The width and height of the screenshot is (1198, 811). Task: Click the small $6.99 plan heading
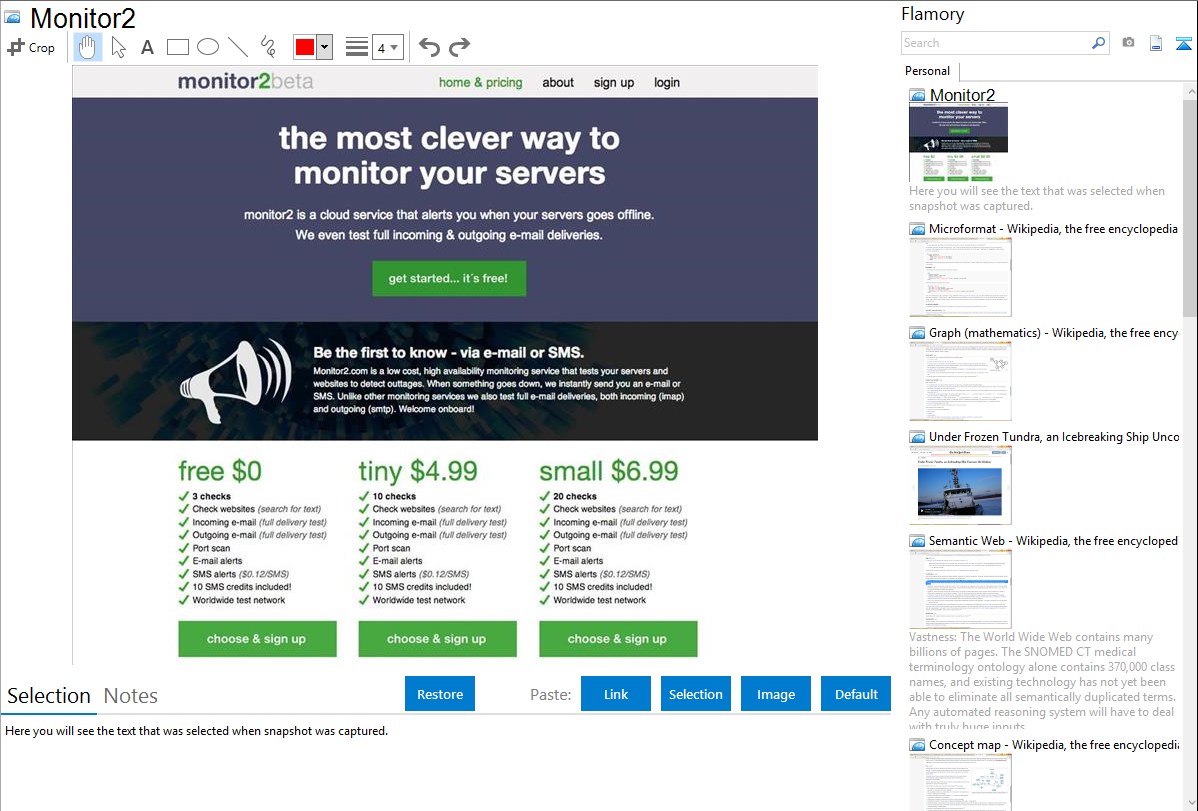coord(608,471)
